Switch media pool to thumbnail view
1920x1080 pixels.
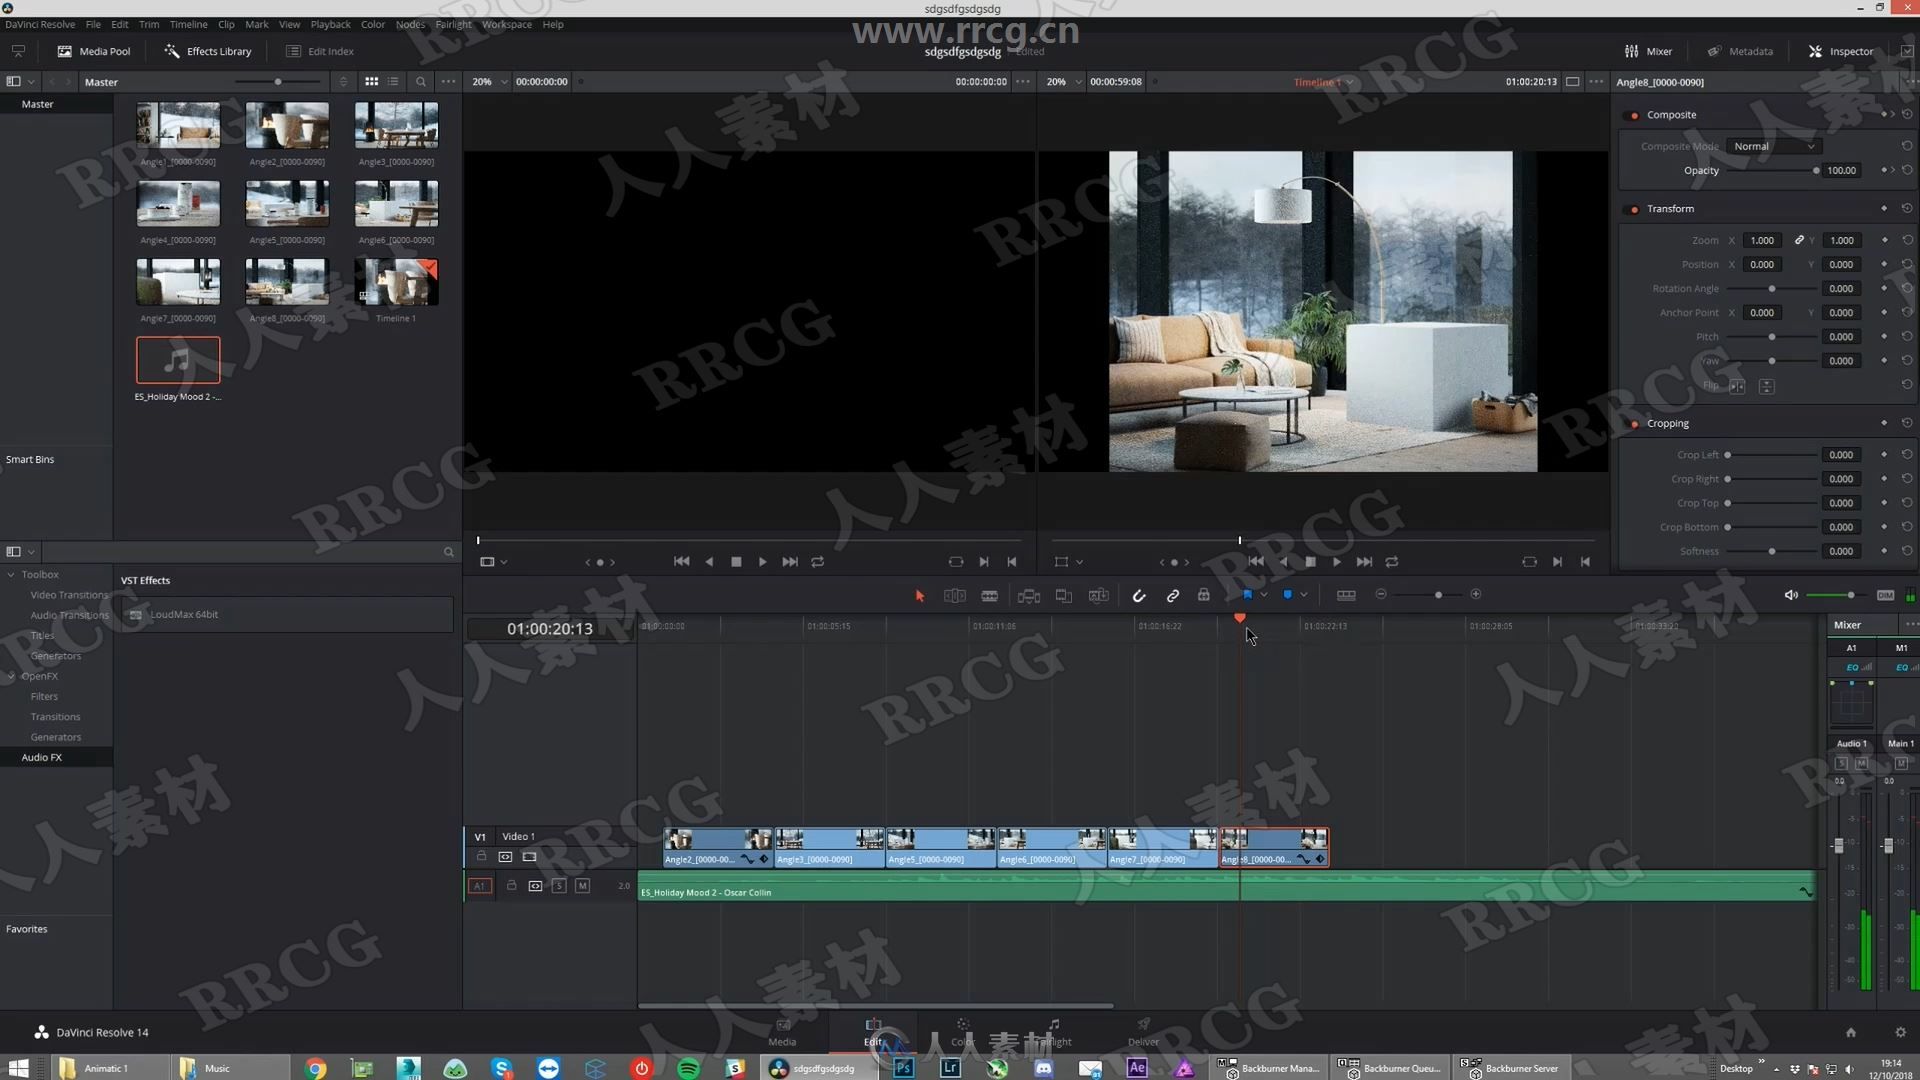[372, 81]
